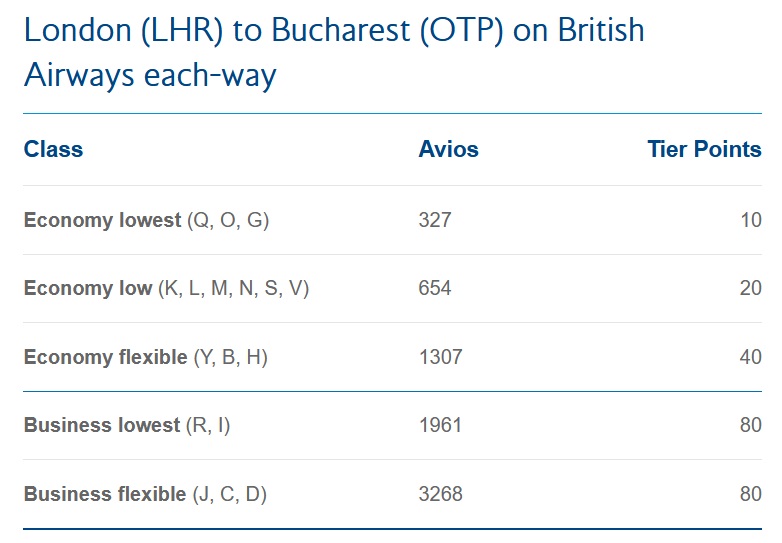
Task: Click the Class column header
Action: point(53,150)
